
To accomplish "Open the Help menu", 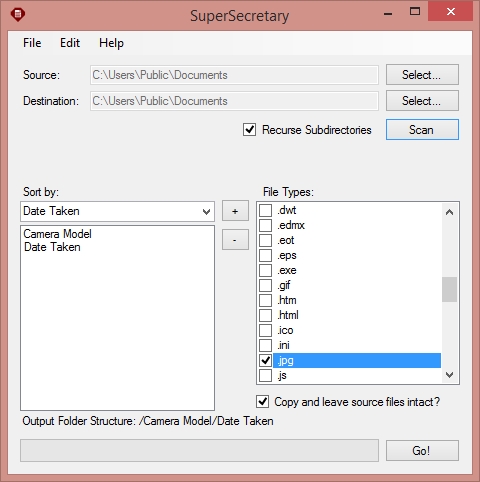I will (x=111, y=43).
